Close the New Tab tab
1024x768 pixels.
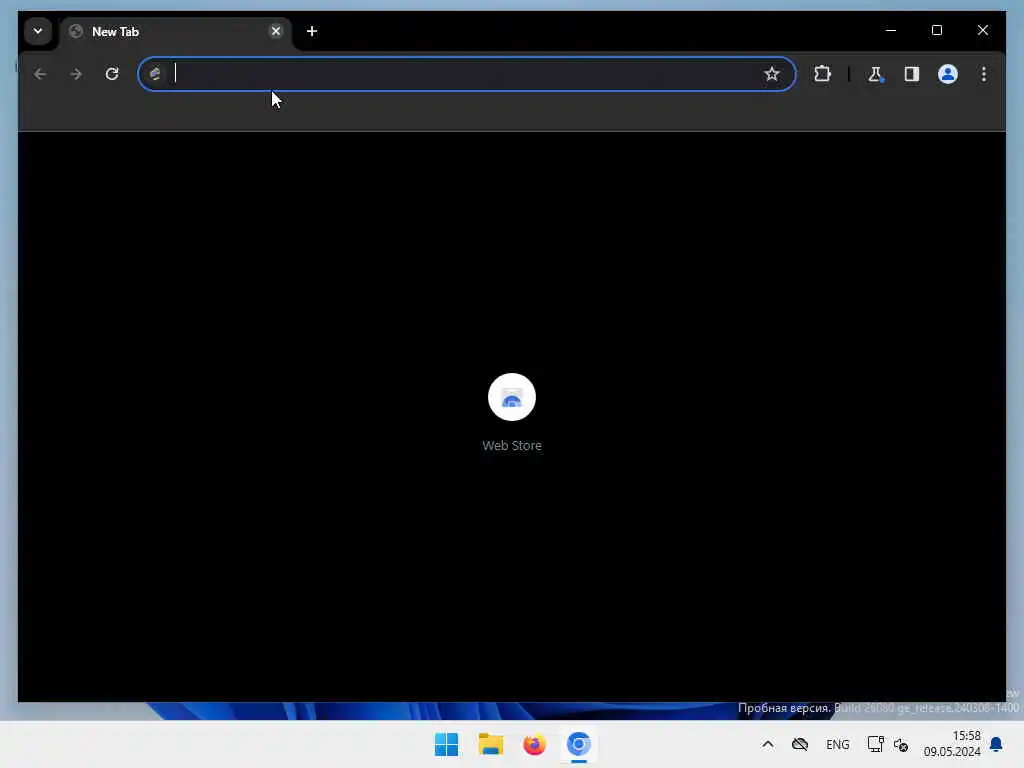pos(276,31)
